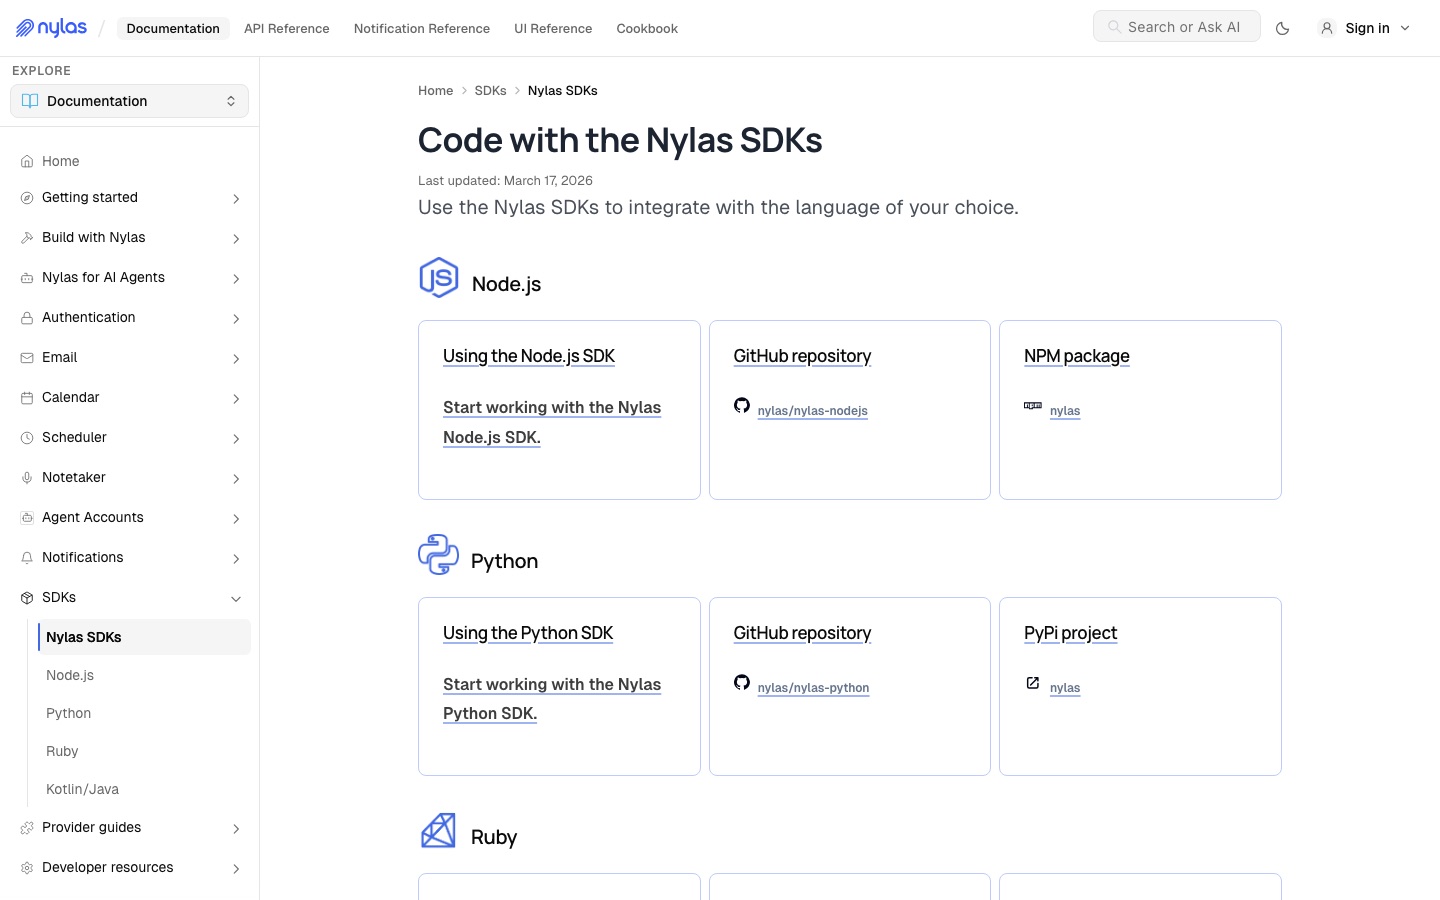The image size is (1440, 900).
Task: Click the Search or Ask AI field
Action: coord(1176,27)
